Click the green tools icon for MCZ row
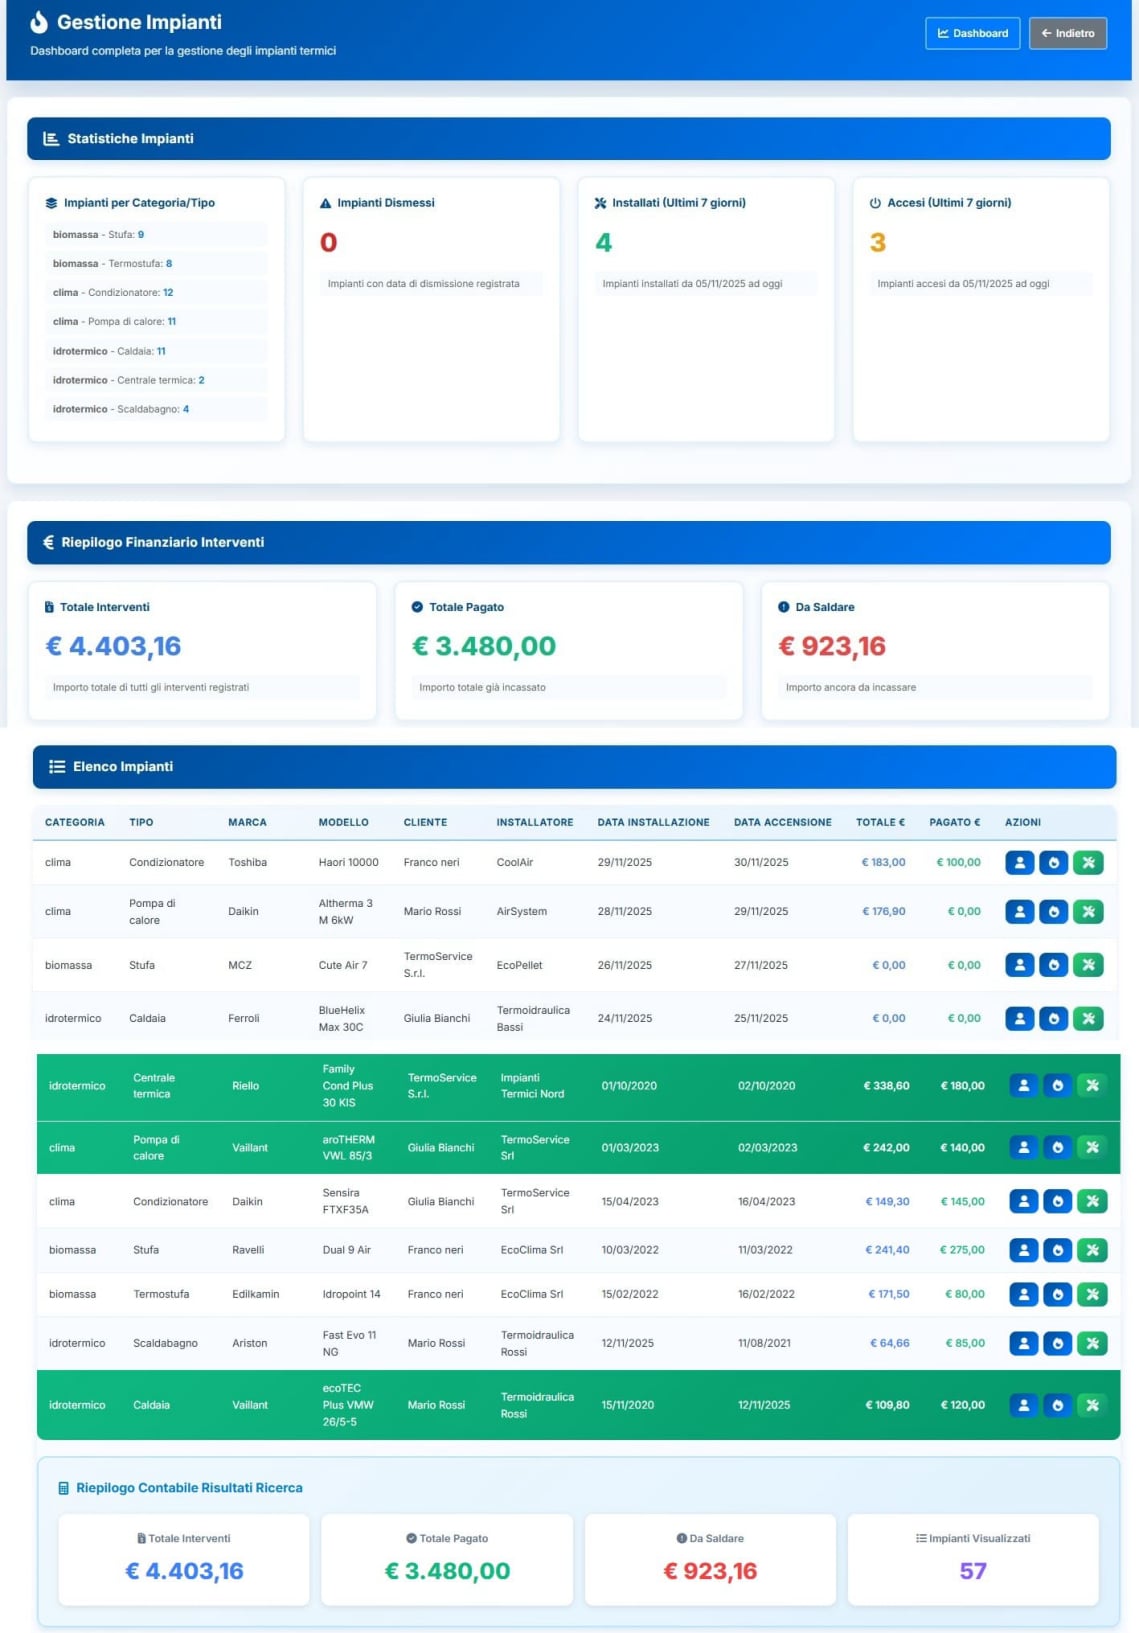 click(x=1088, y=965)
